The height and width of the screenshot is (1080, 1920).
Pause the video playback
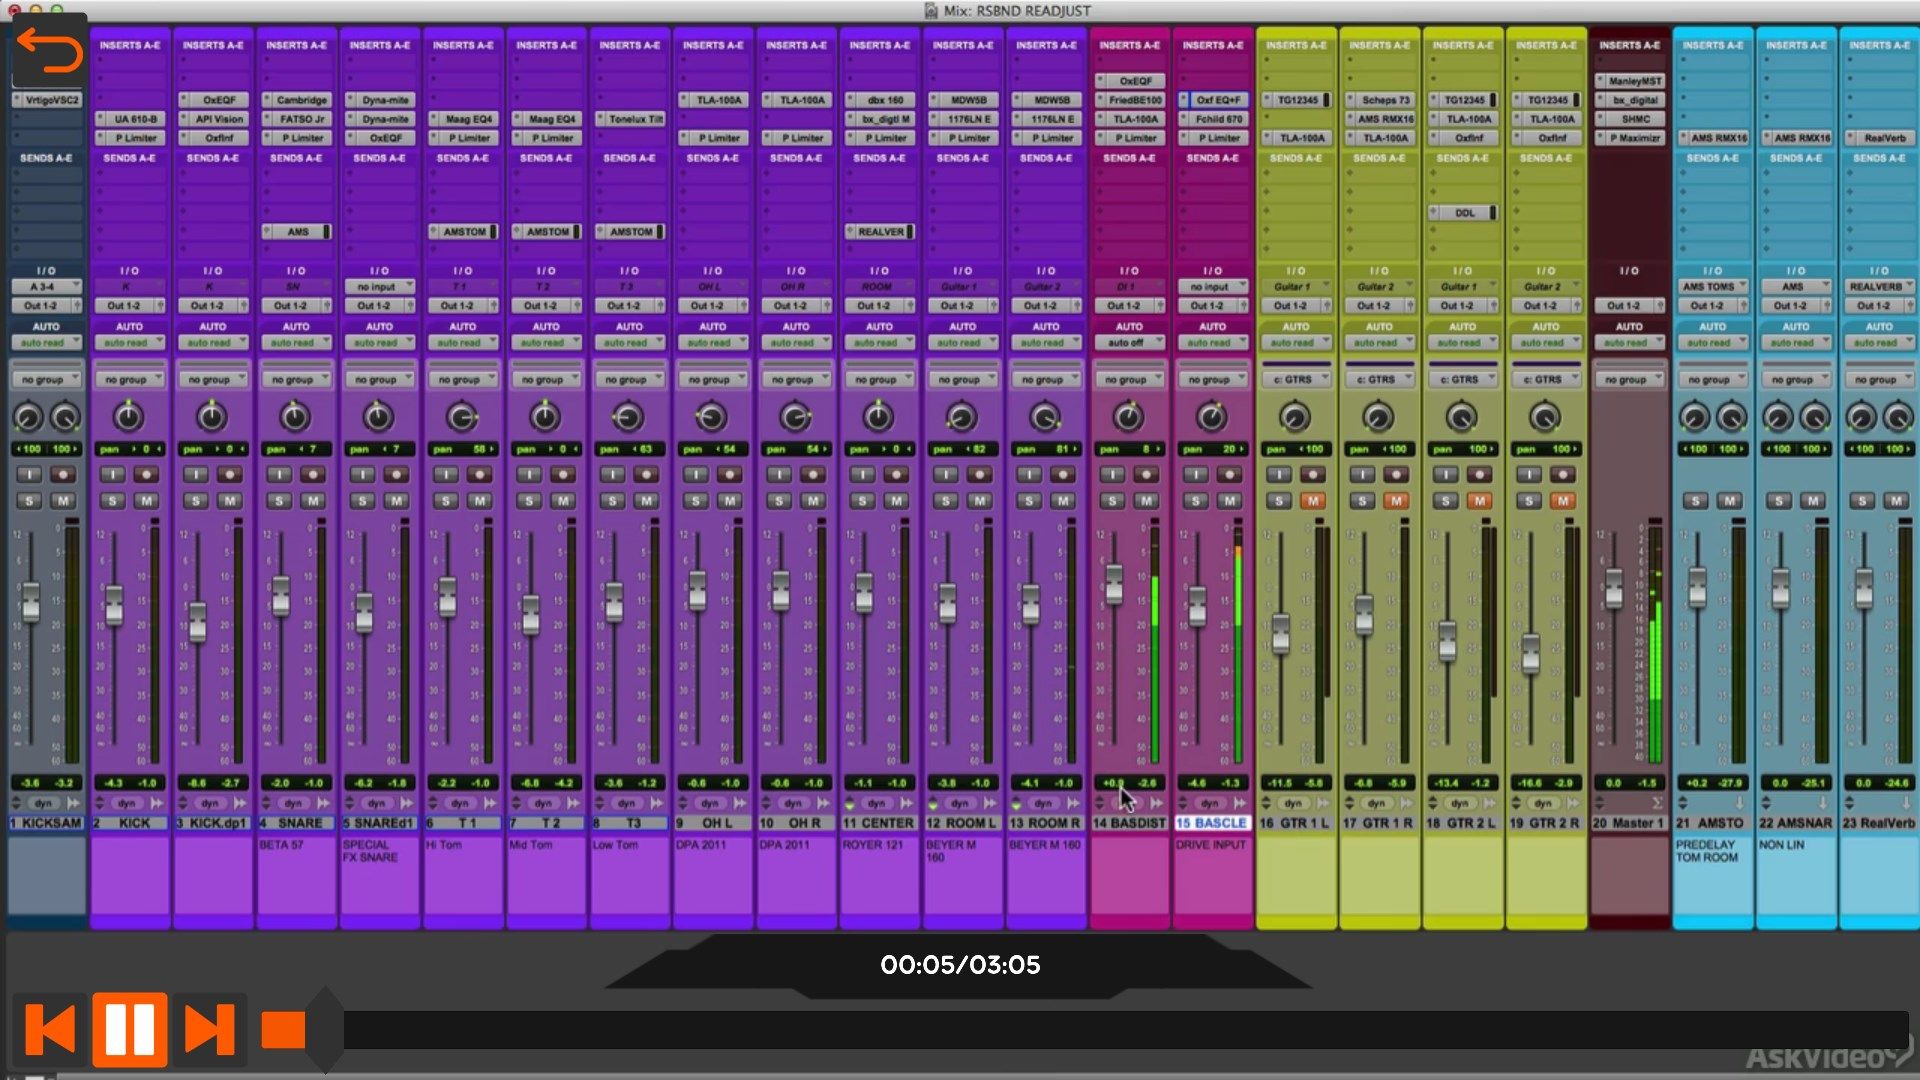coord(130,1029)
